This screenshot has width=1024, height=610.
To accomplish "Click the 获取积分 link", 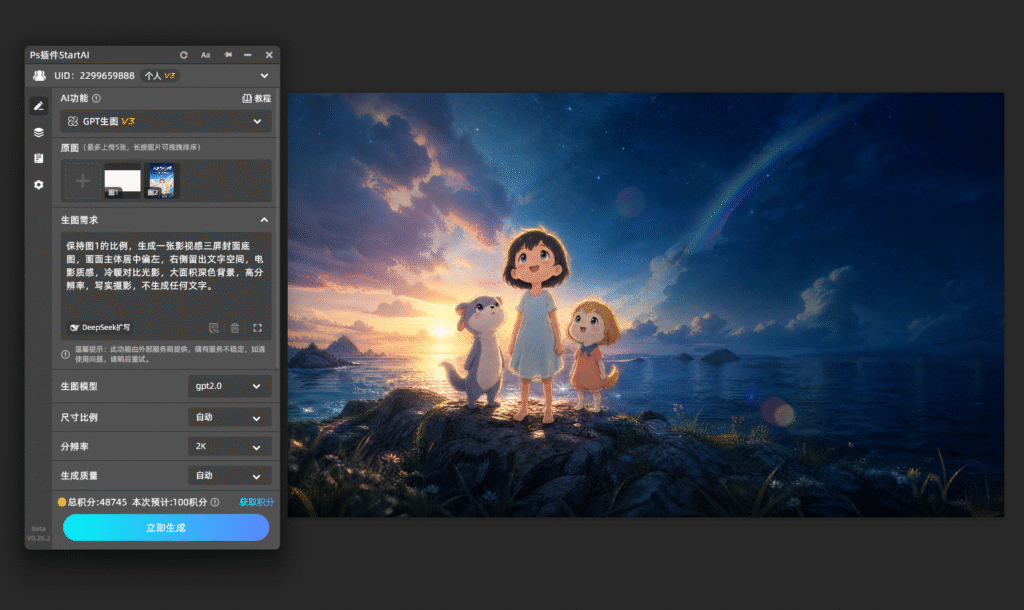I will point(257,502).
